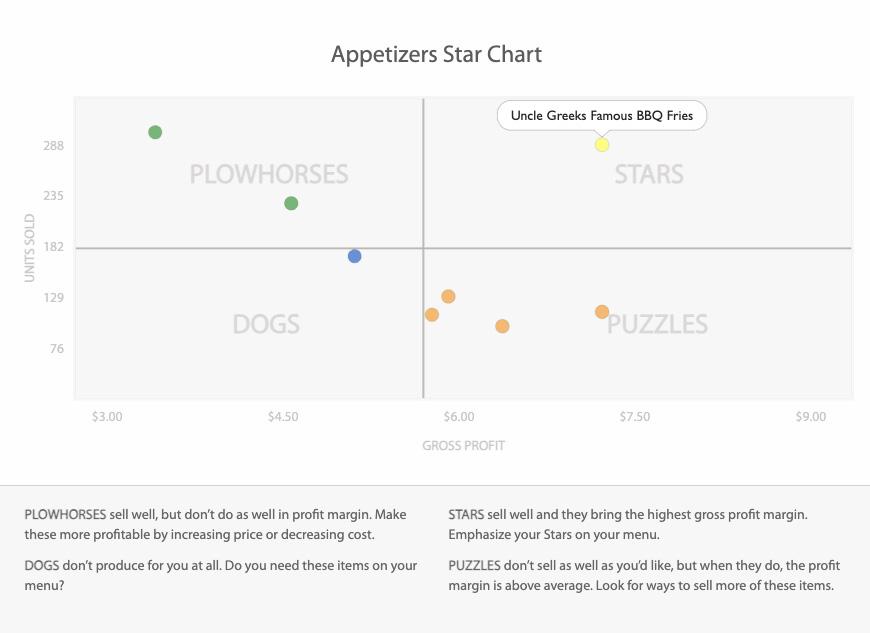This screenshot has height=633, width=870.
Task: Click the Uncle Greeks Famous BBQ Fries tooltip
Action: (601, 116)
